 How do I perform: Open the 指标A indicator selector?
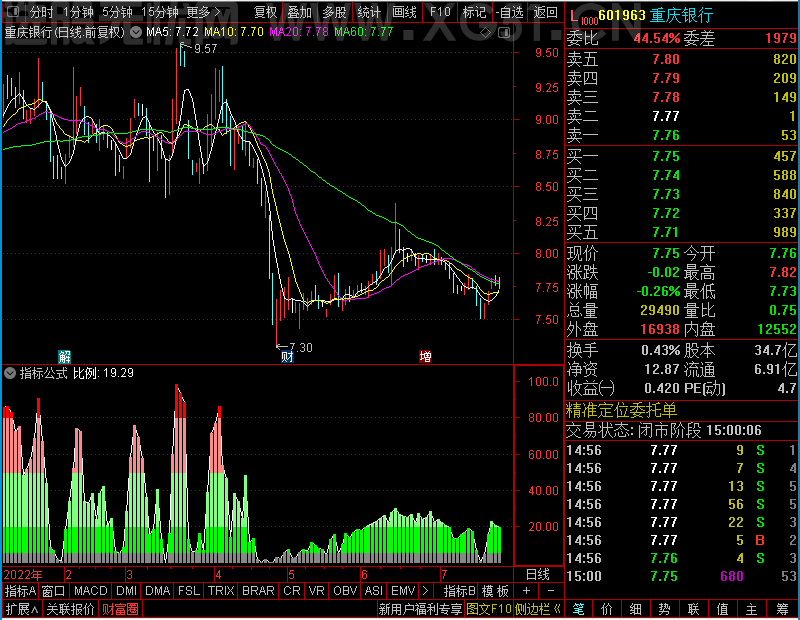pyautogui.click(x=20, y=591)
